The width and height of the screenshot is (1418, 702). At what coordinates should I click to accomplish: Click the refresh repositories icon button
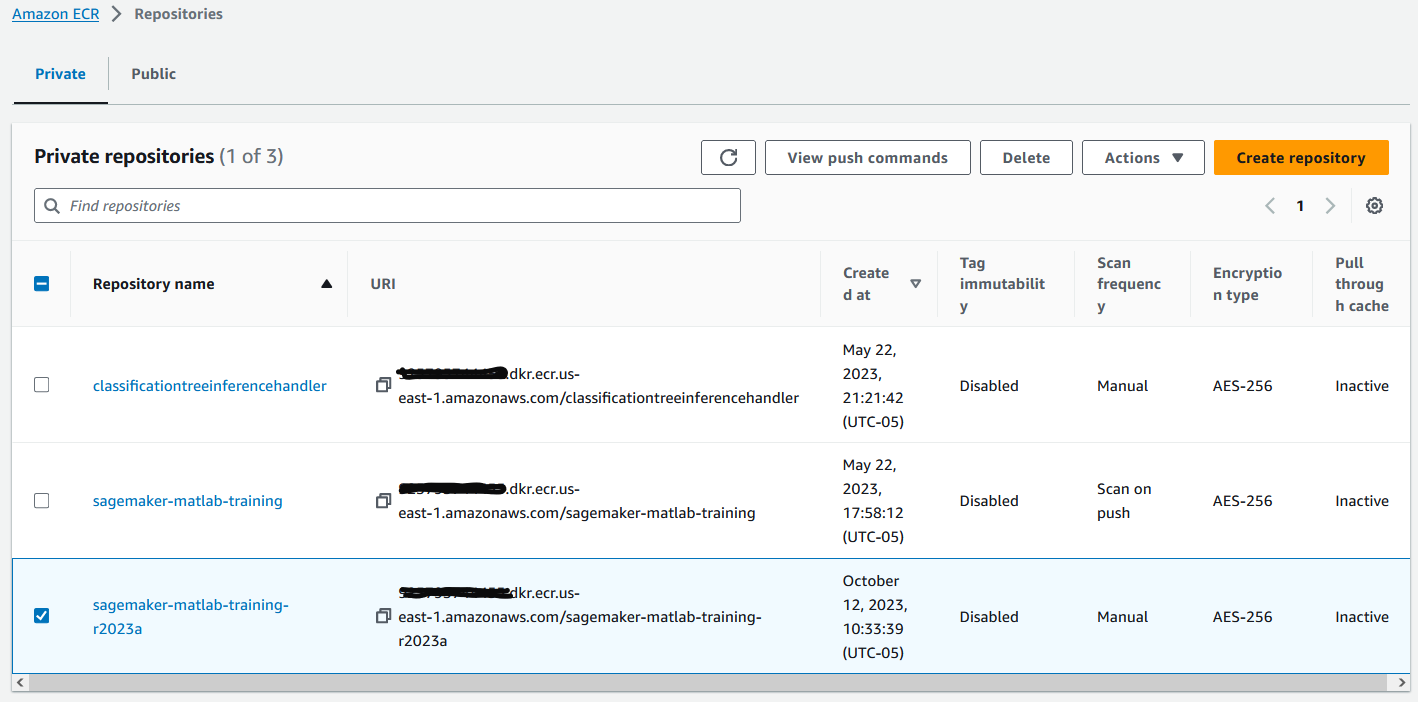[x=729, y=158]
